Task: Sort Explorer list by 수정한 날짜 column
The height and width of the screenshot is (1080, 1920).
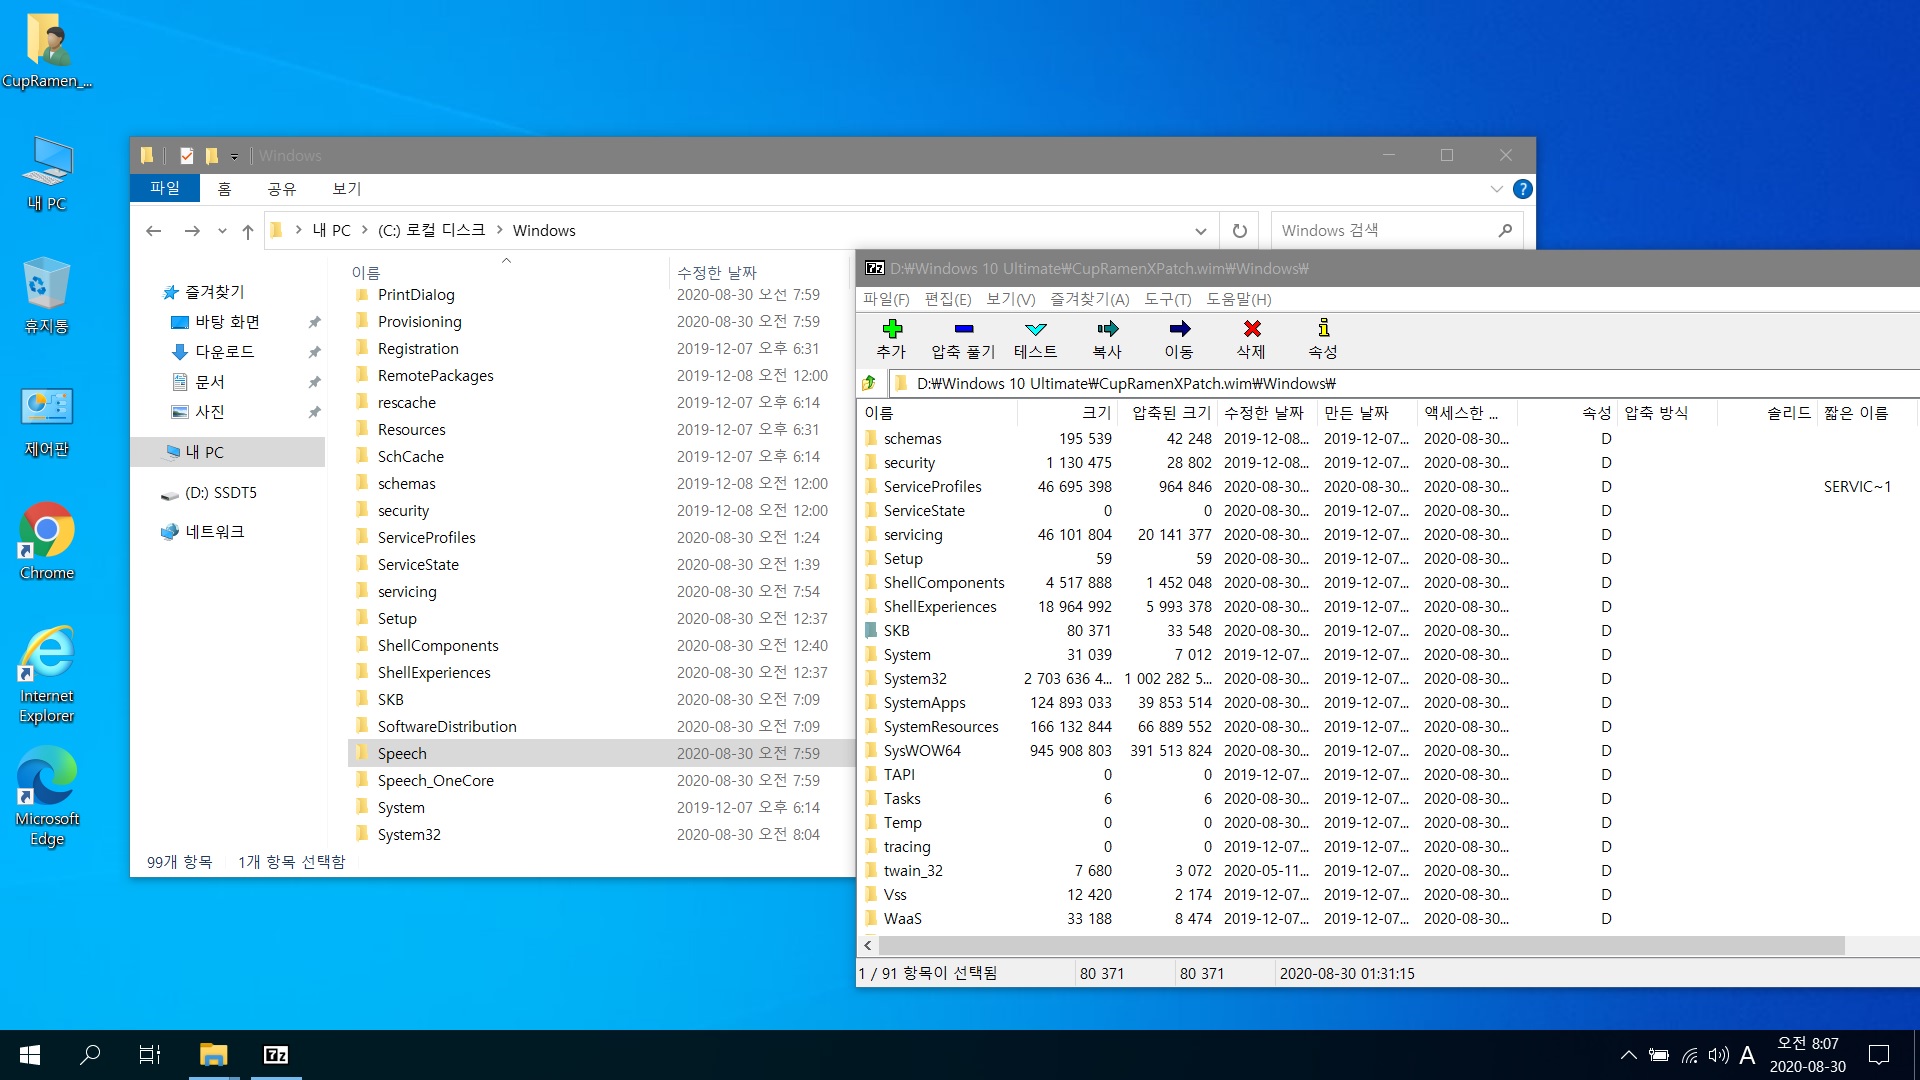Action: 758,272
